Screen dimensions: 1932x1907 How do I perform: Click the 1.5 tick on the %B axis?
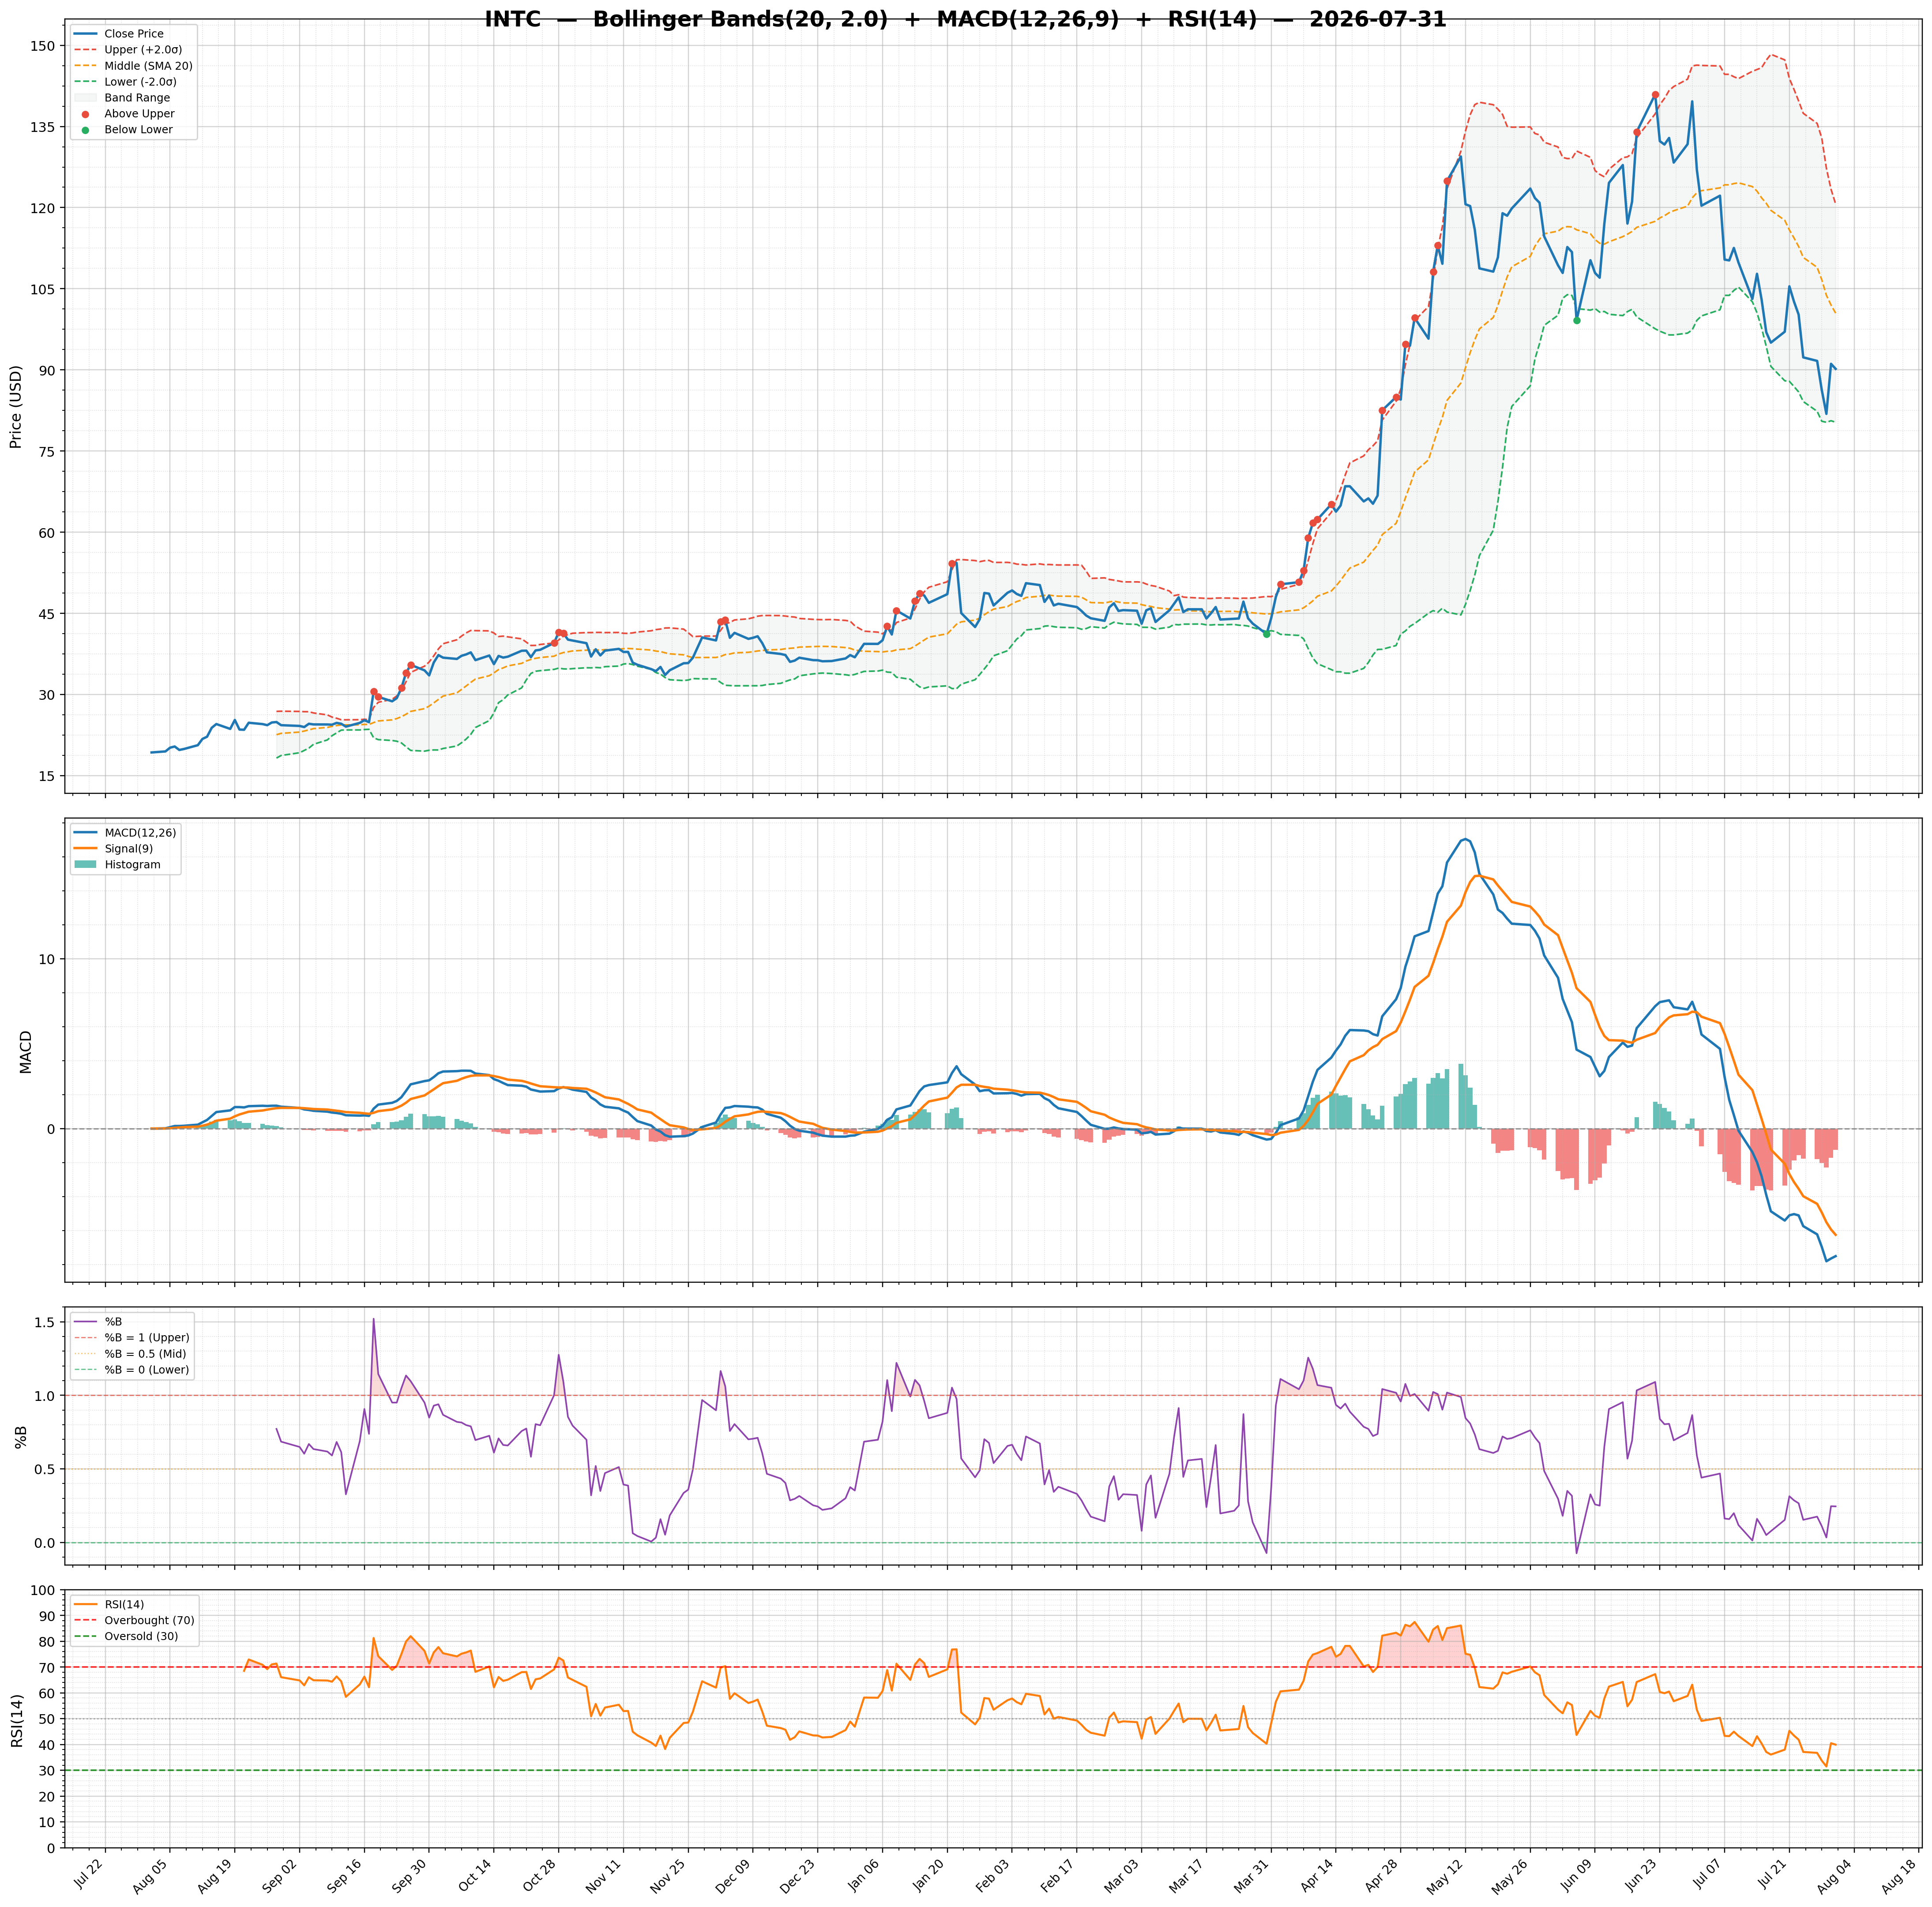(45, 1323)
